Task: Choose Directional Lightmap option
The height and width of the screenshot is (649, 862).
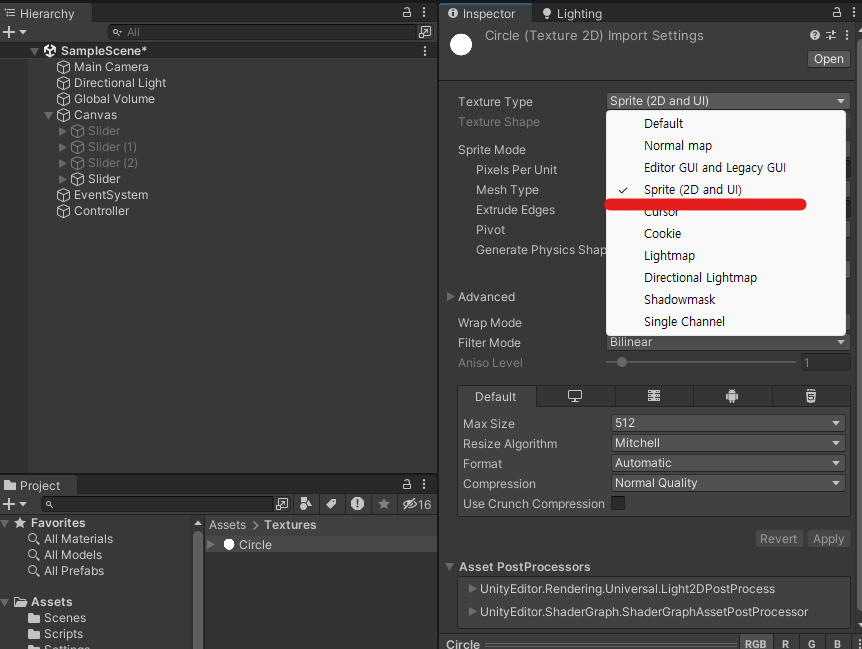Action: (x=700, y=278)
